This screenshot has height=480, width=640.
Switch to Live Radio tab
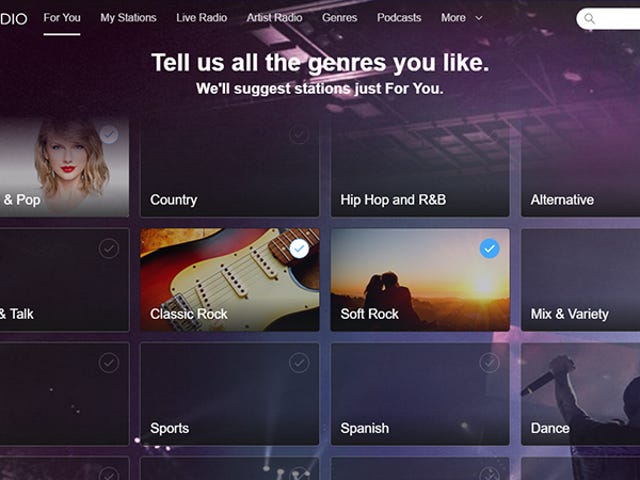point(202,18)
